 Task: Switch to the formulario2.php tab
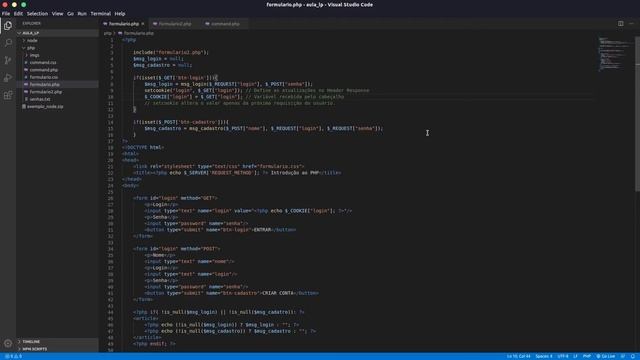click(175, 24)
